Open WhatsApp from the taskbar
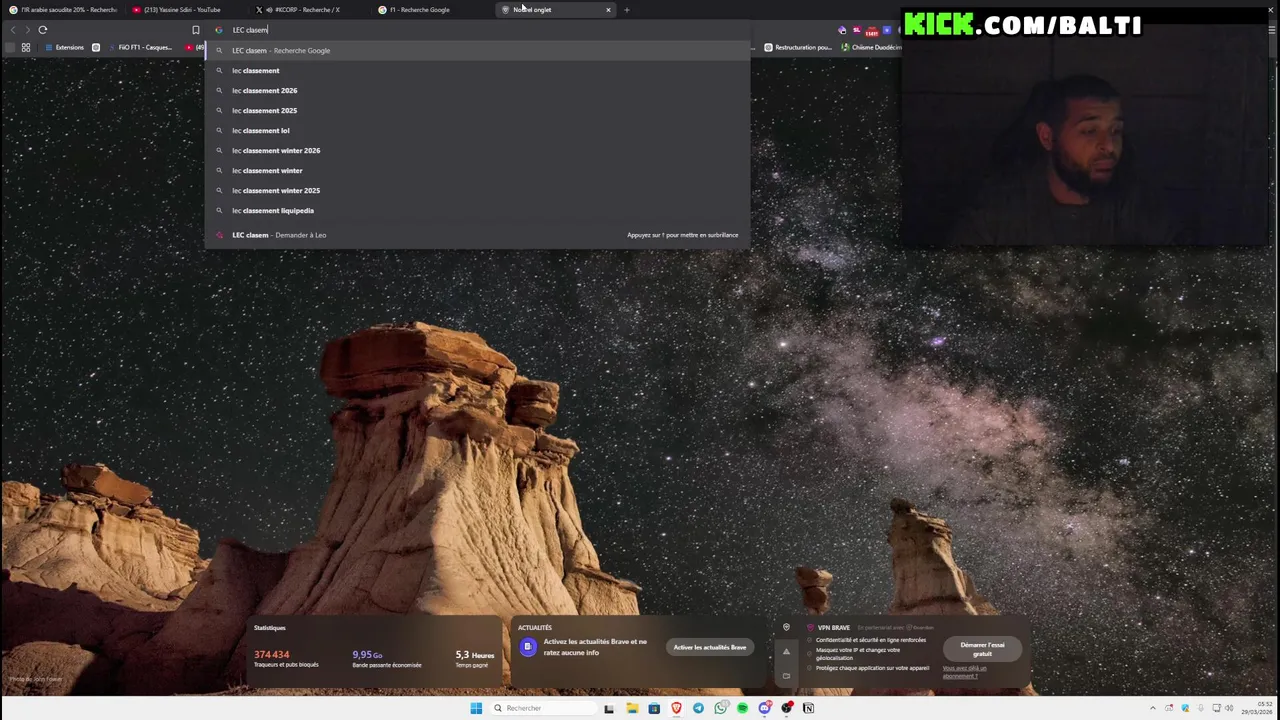The height and width of the screenshot is (720, 1280). tap(720, 708)
